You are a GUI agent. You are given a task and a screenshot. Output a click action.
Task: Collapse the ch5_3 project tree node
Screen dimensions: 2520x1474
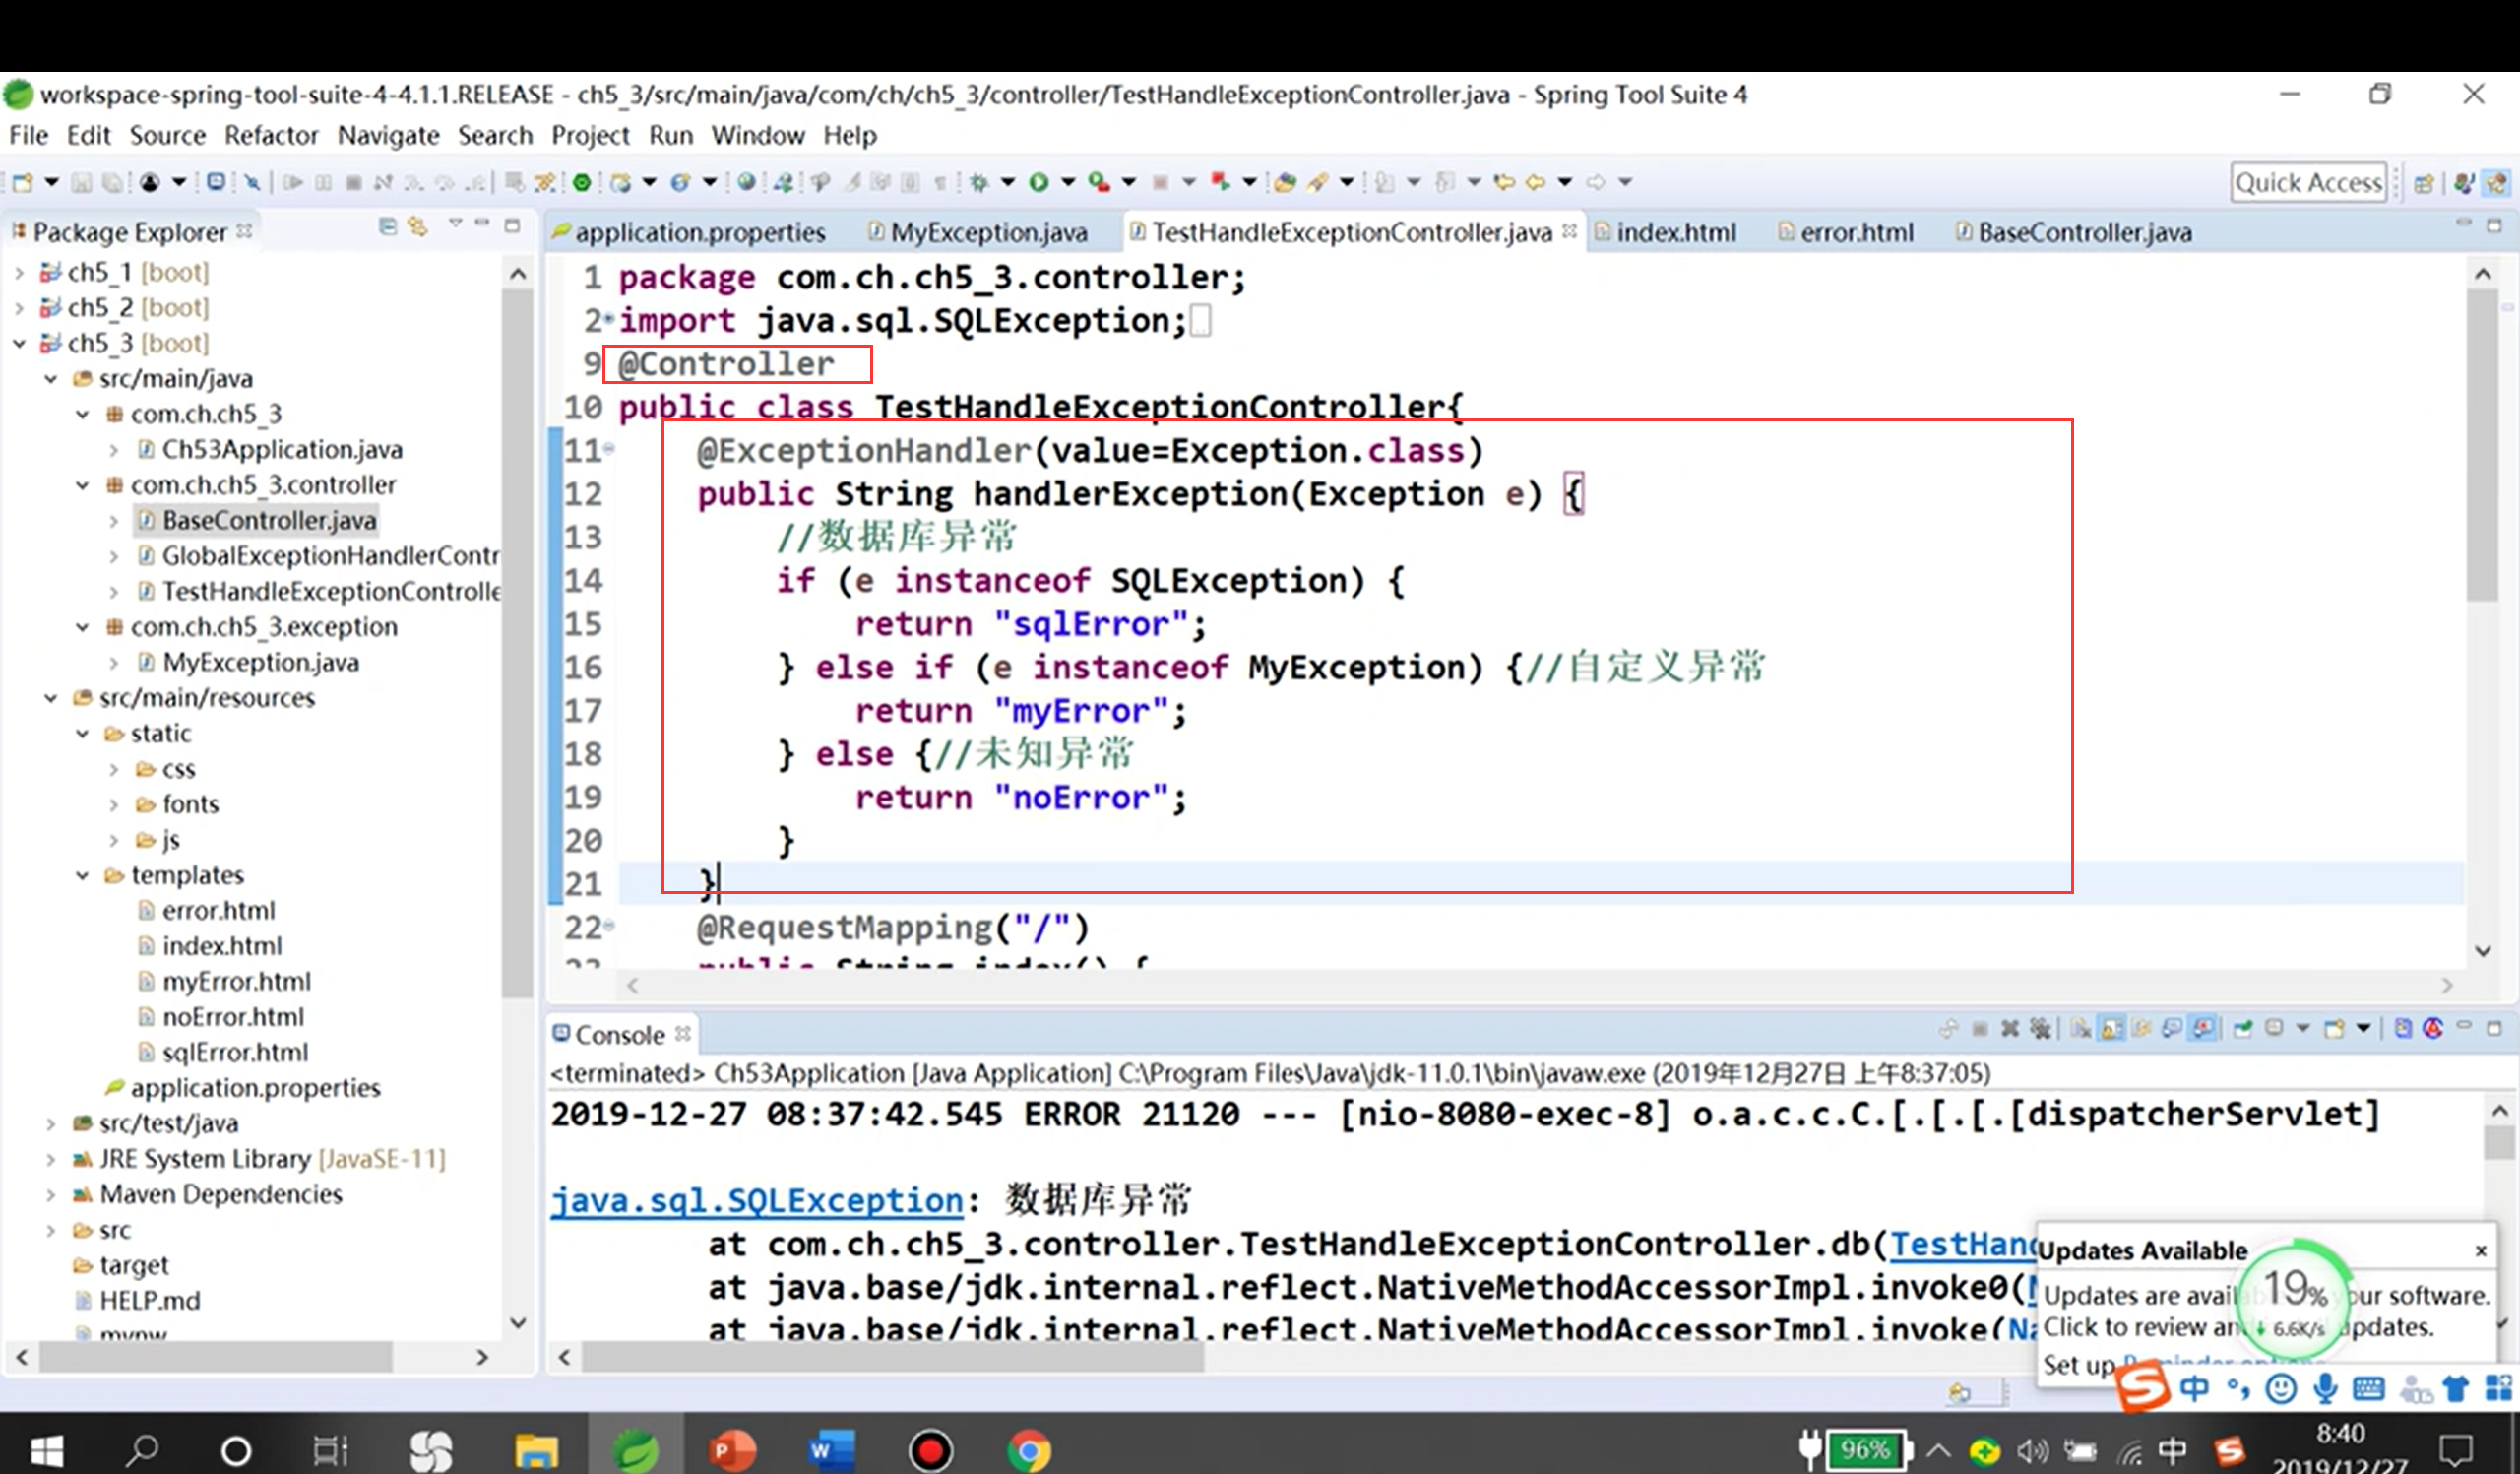[x=19, y=343]
